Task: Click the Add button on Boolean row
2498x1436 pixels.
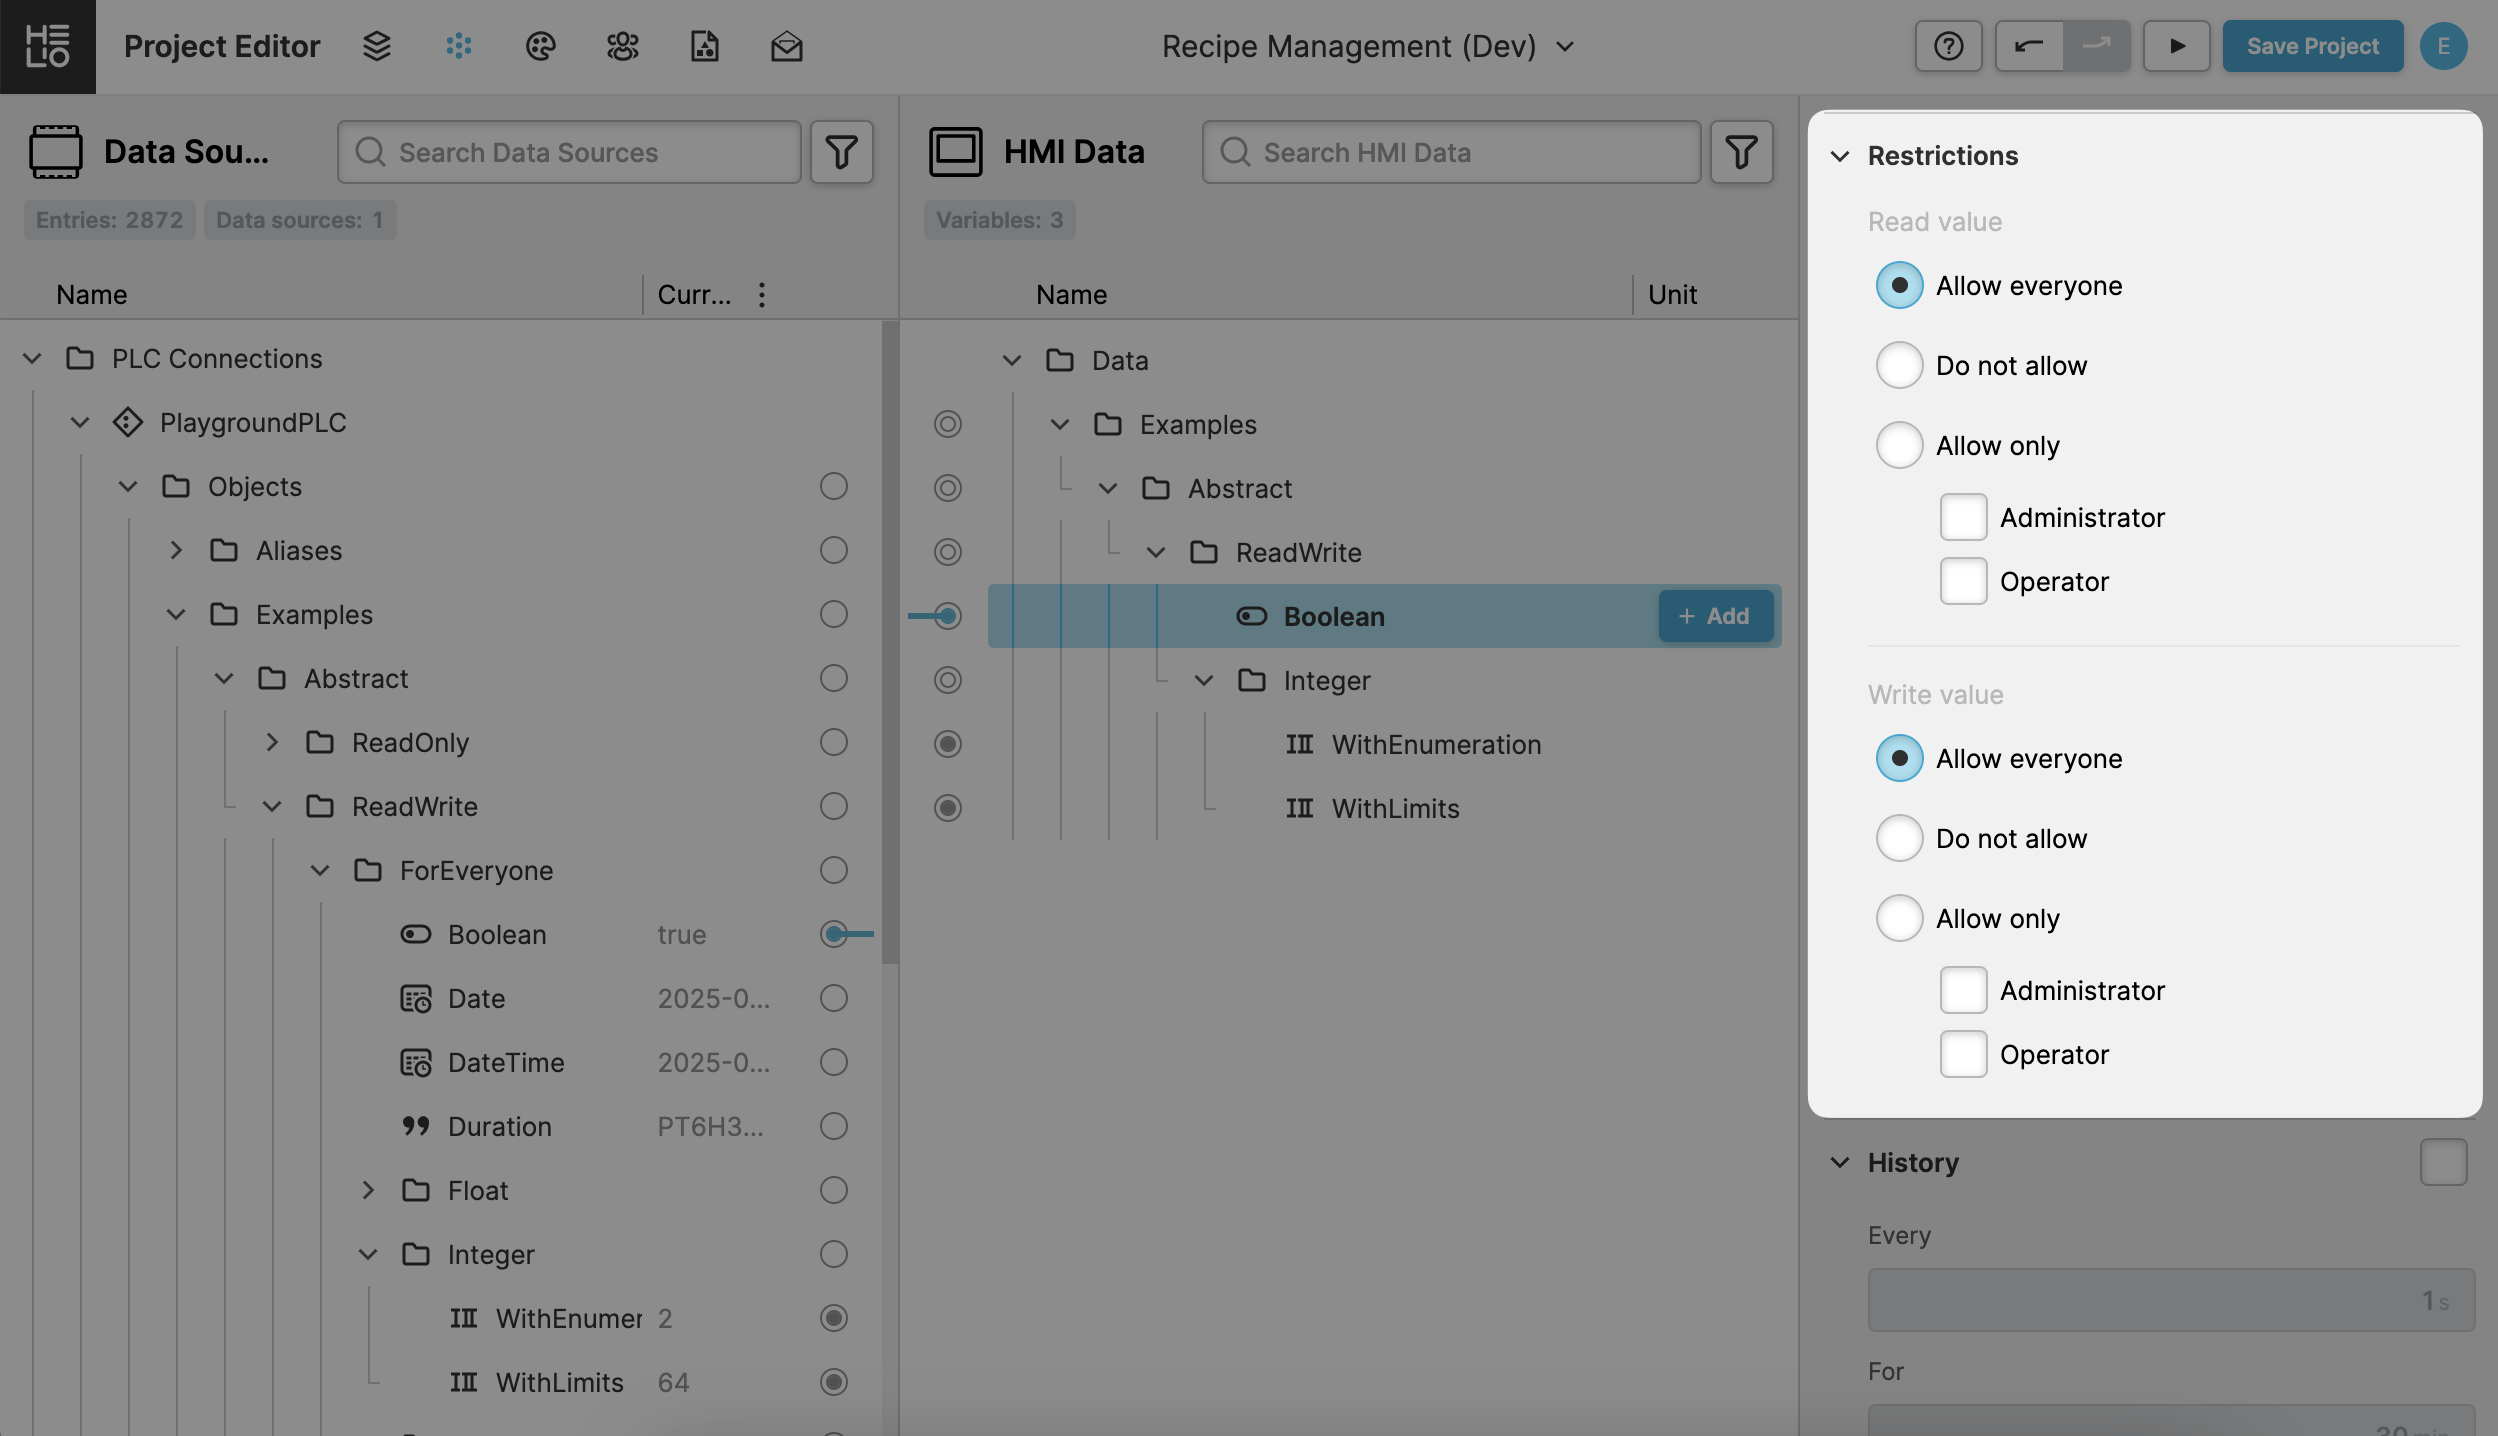Action: pos(1715,616)
